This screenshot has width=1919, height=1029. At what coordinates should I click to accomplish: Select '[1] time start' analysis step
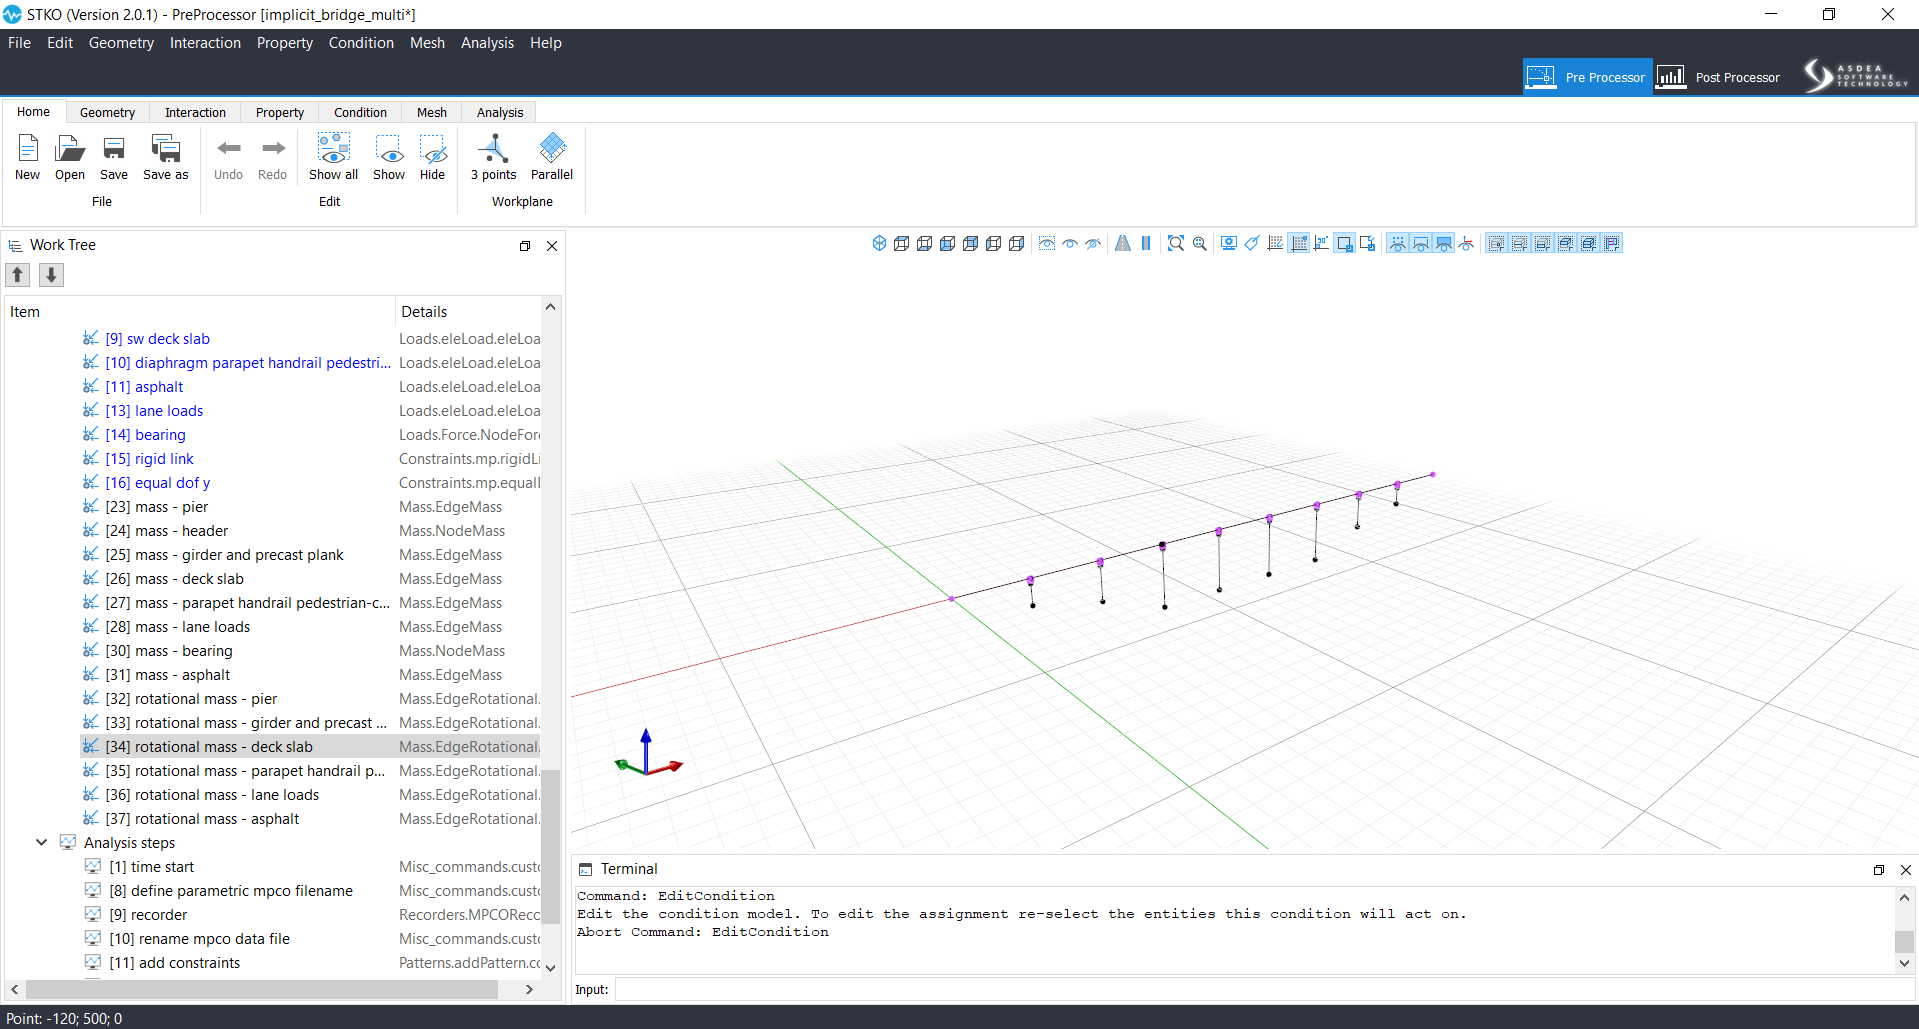coord(152,867)
